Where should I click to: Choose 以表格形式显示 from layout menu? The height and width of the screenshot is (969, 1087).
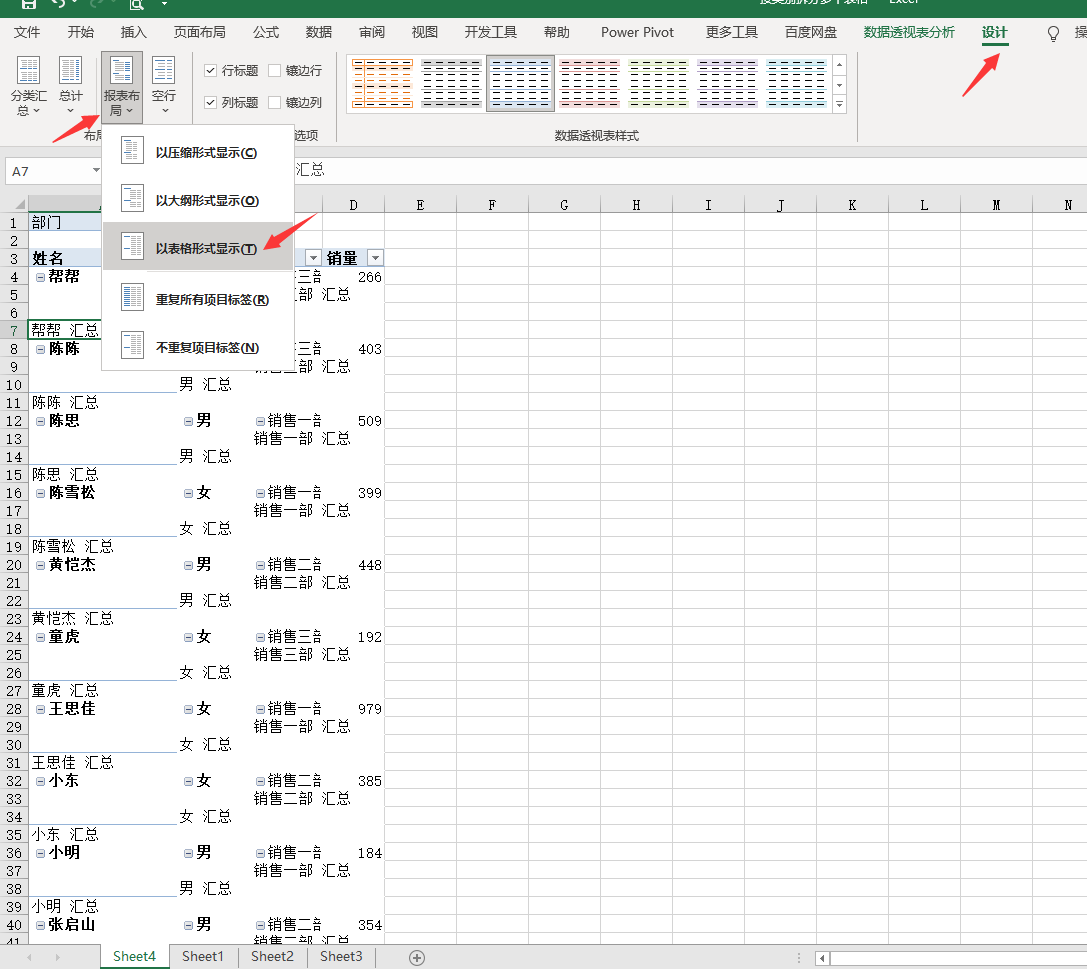click(x=198, y=247)
